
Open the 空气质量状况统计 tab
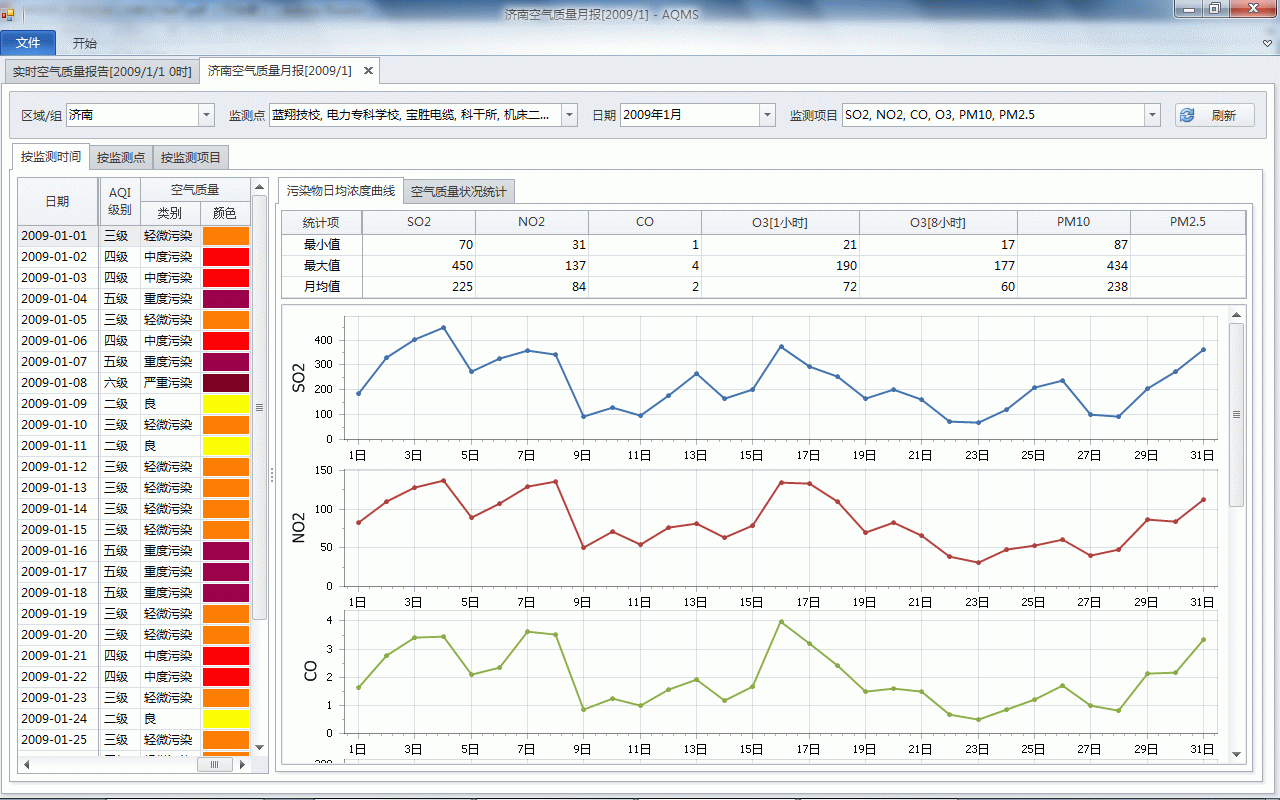coord(459,191)
